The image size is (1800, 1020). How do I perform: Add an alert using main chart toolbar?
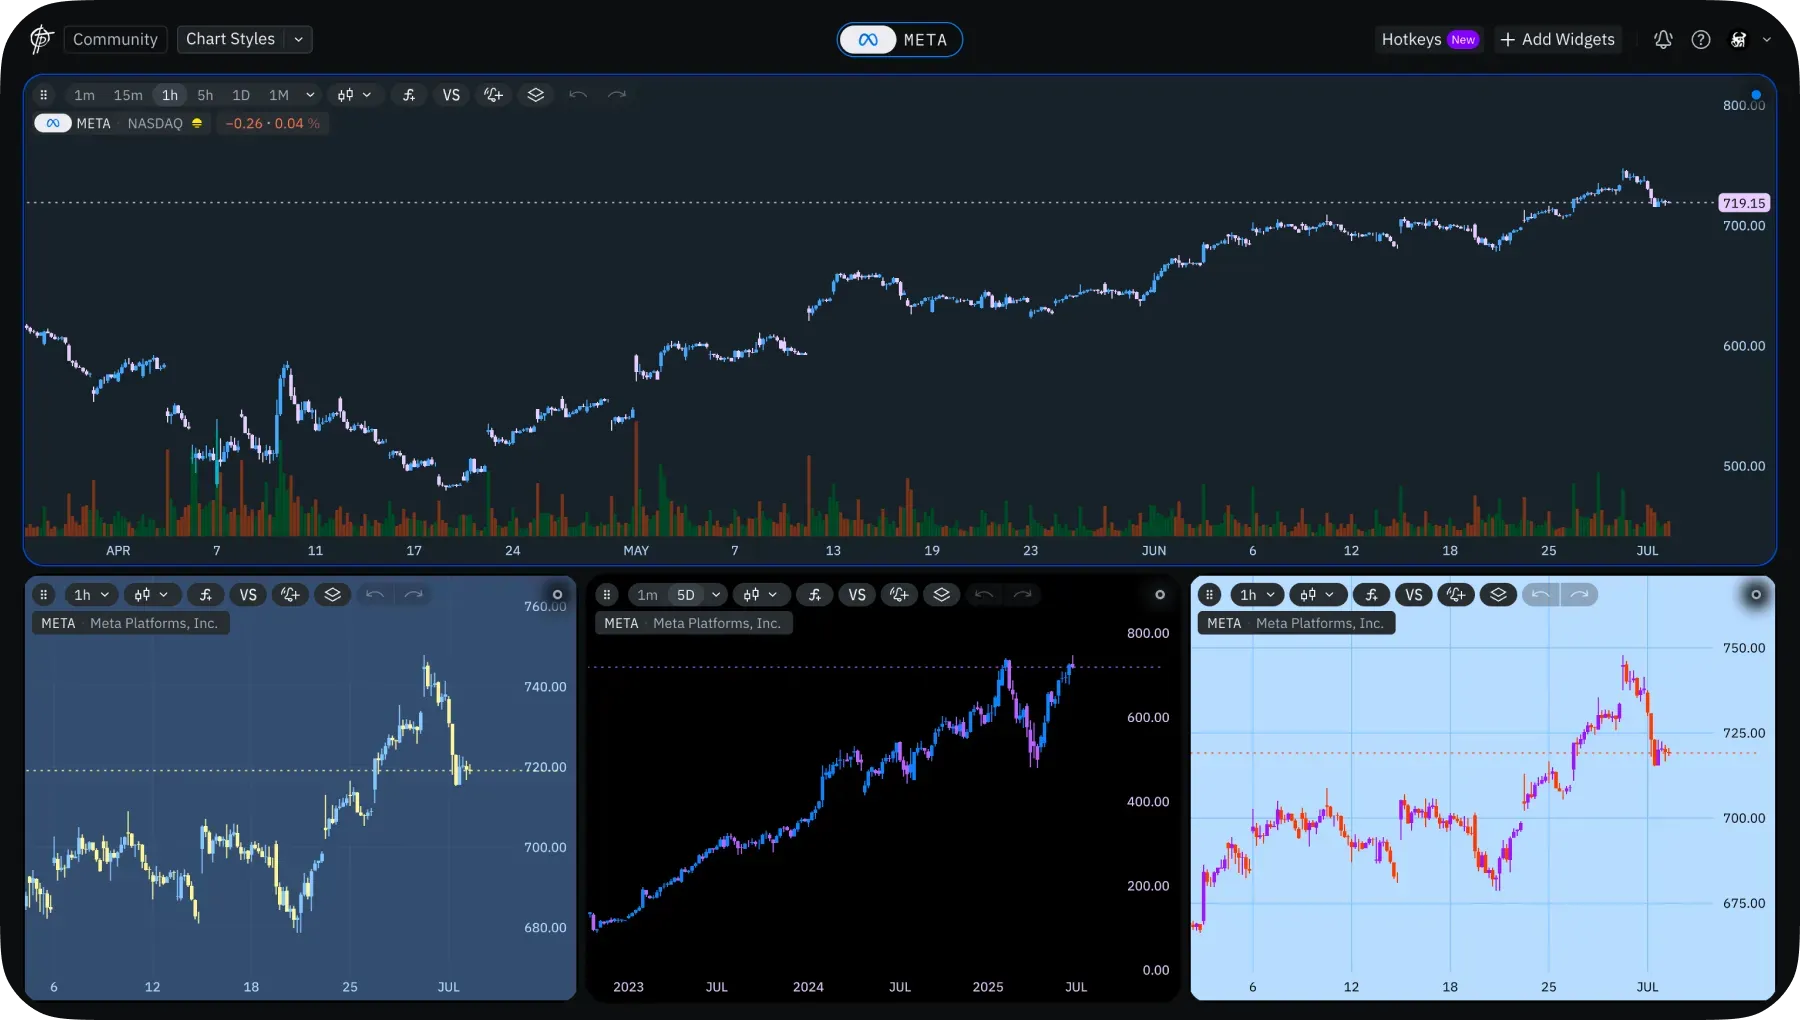(493, 95)
